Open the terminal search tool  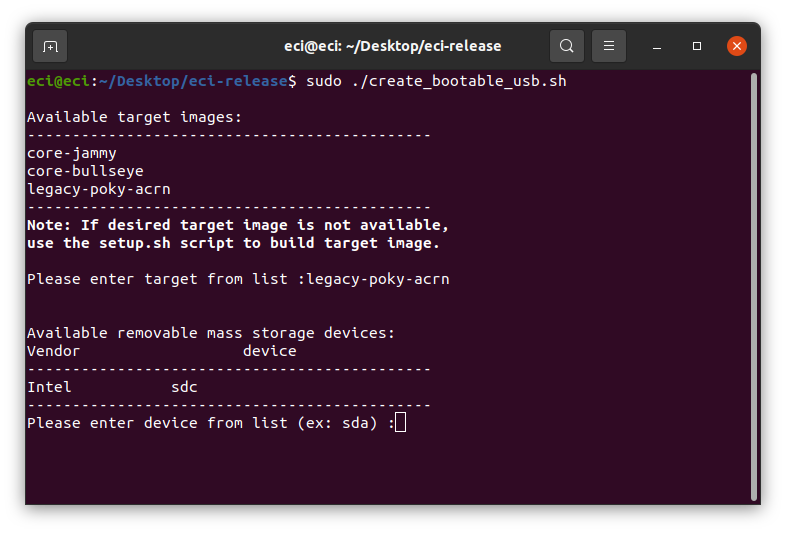[x=566, y=46]
